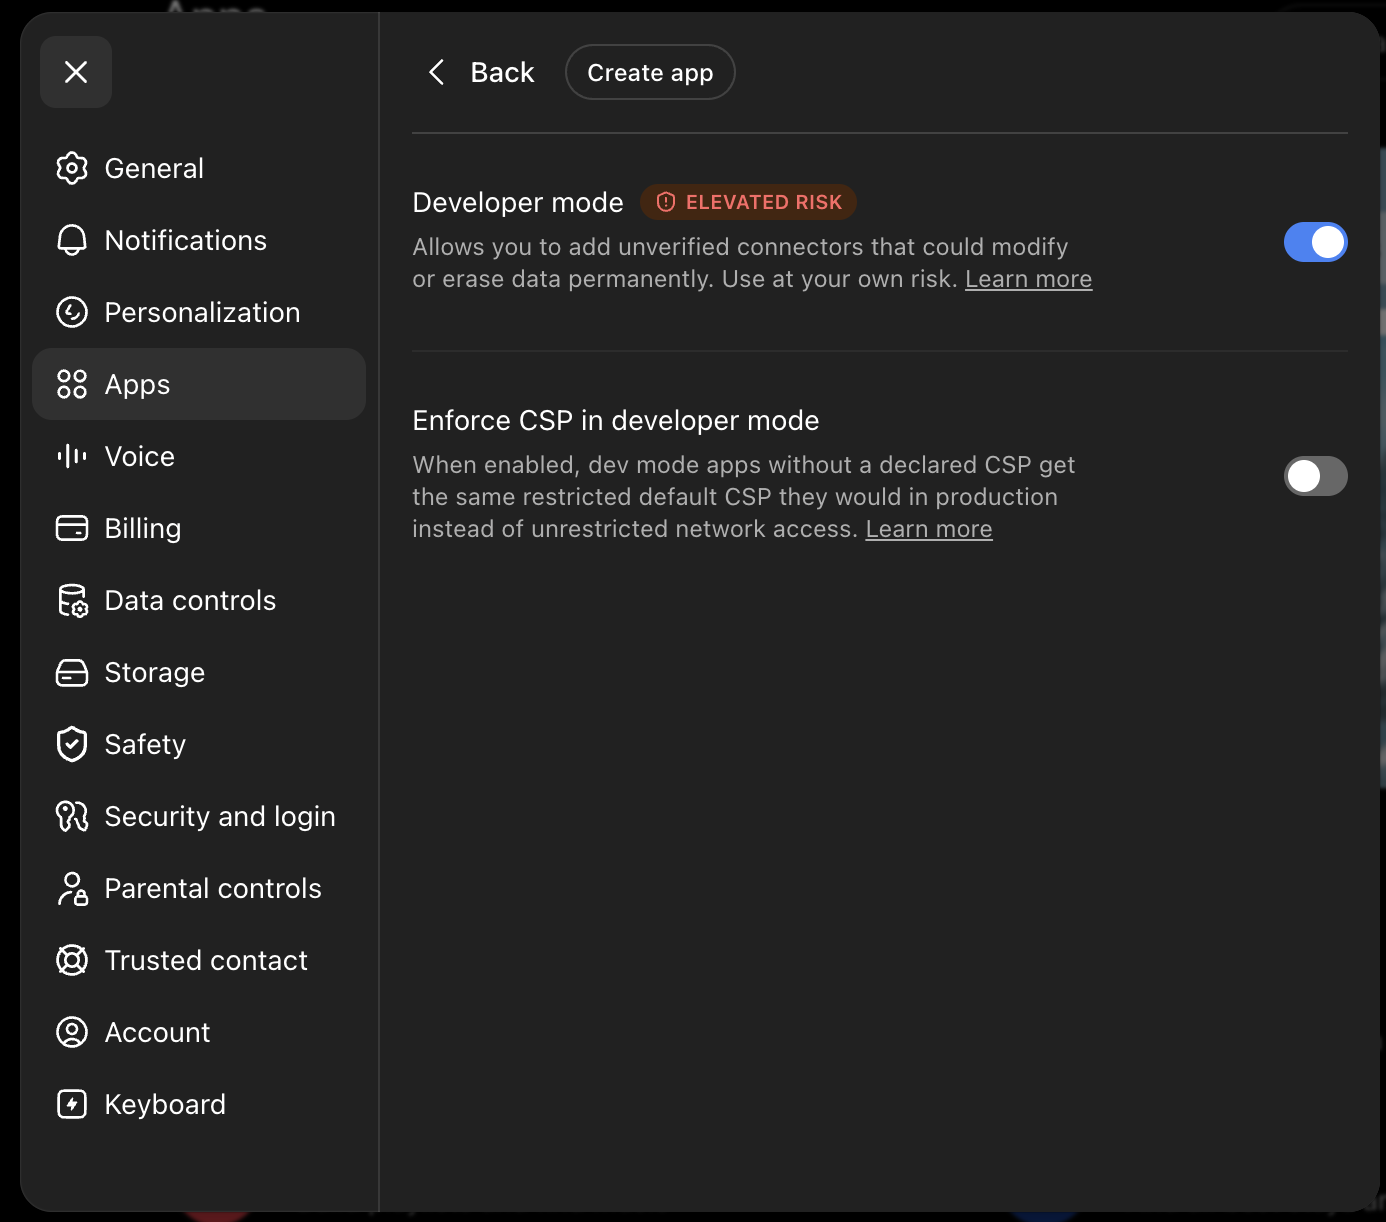Click the General gear icon
The height and width of the screenshot is (1222, 1386).
[72, 168]
